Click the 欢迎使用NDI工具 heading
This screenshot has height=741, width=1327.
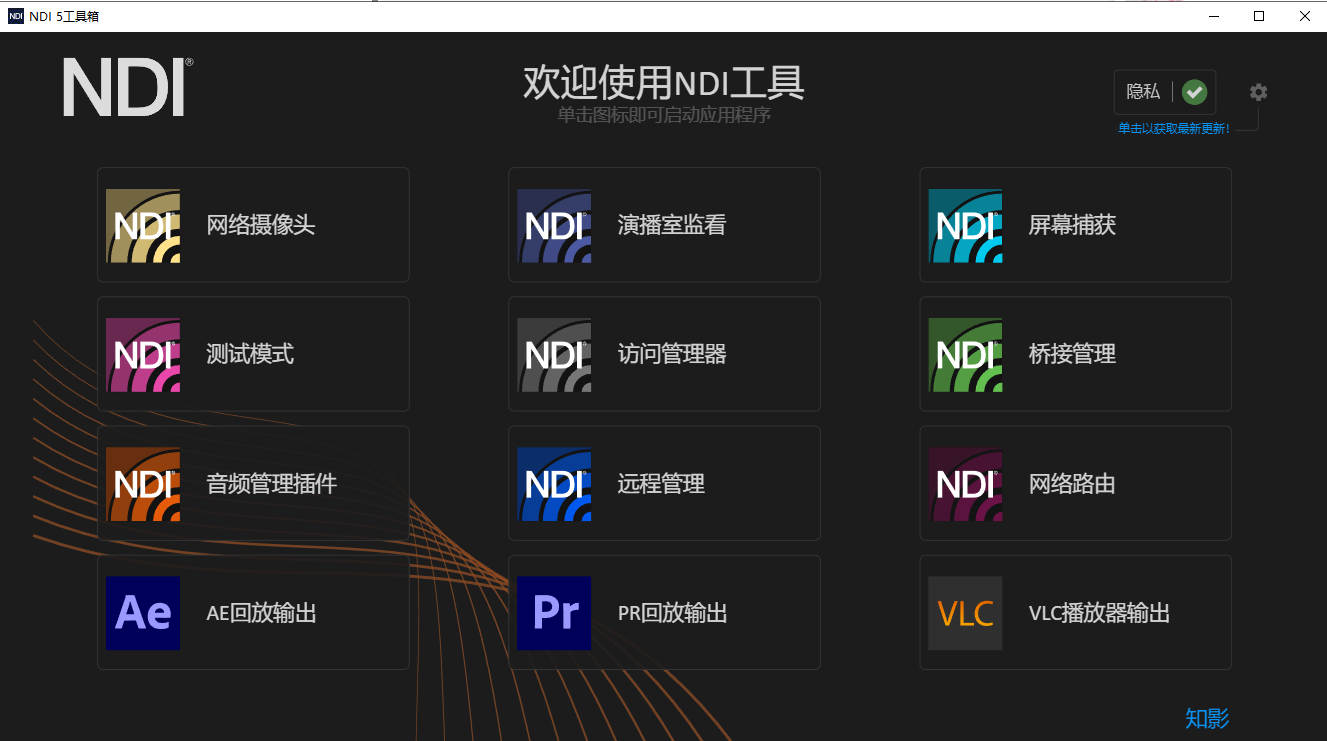pos(664,83)
